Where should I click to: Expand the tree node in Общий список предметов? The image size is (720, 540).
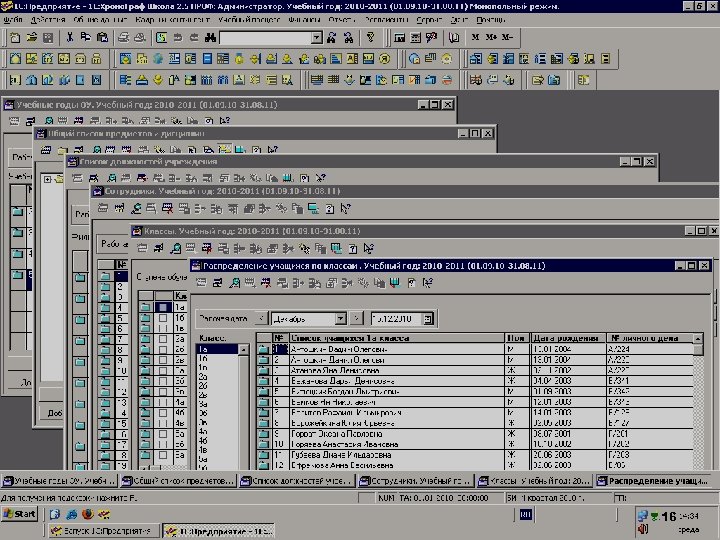coord(47,179)
